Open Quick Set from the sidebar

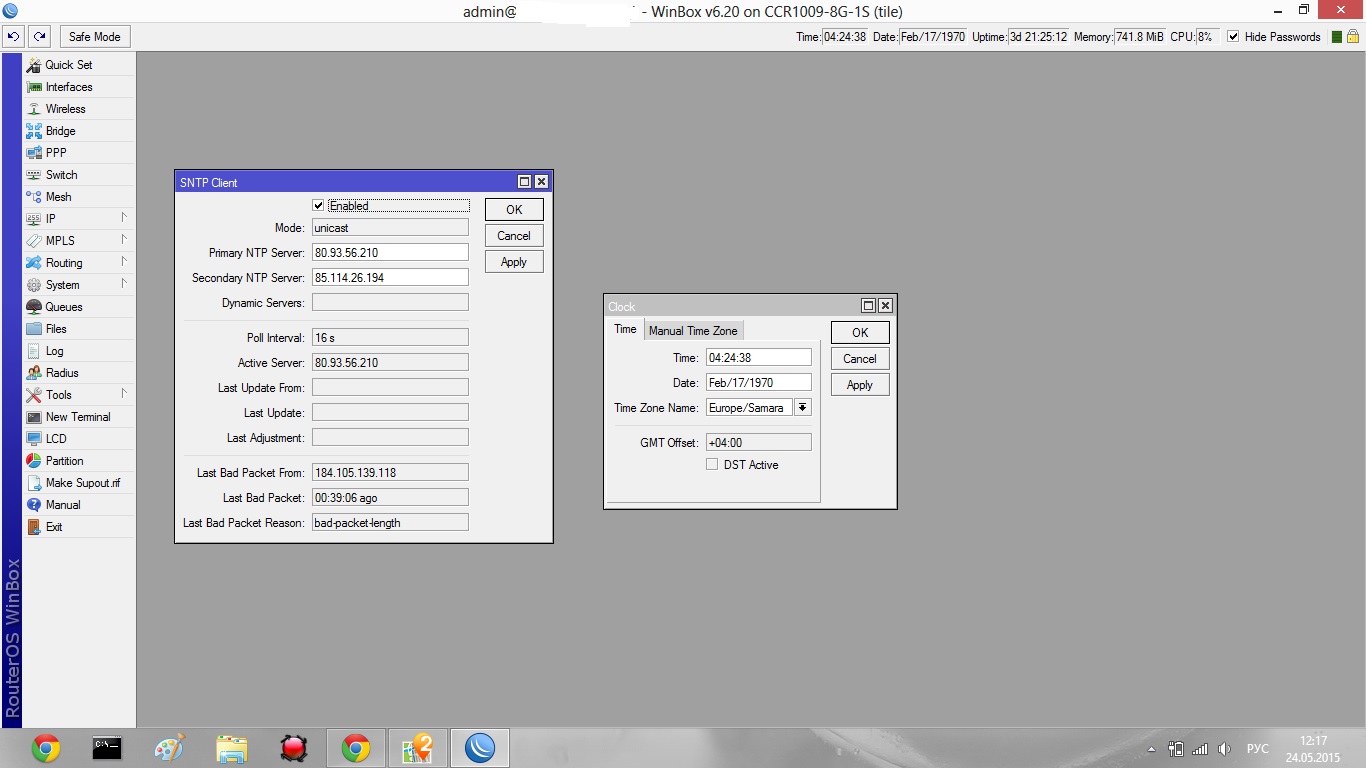(68, 65)
